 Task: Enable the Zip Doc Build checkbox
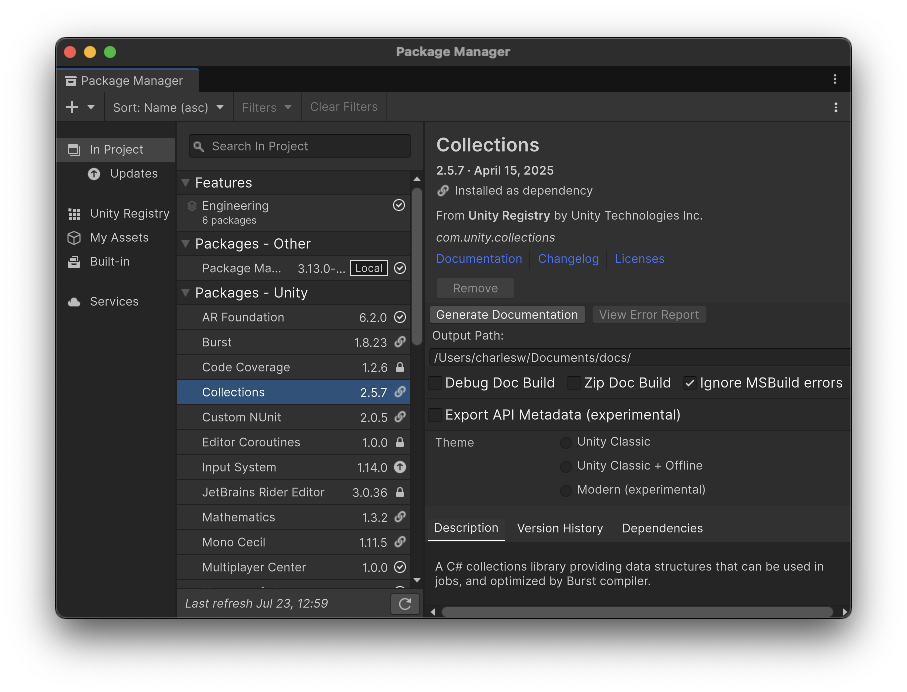(574, 383)
